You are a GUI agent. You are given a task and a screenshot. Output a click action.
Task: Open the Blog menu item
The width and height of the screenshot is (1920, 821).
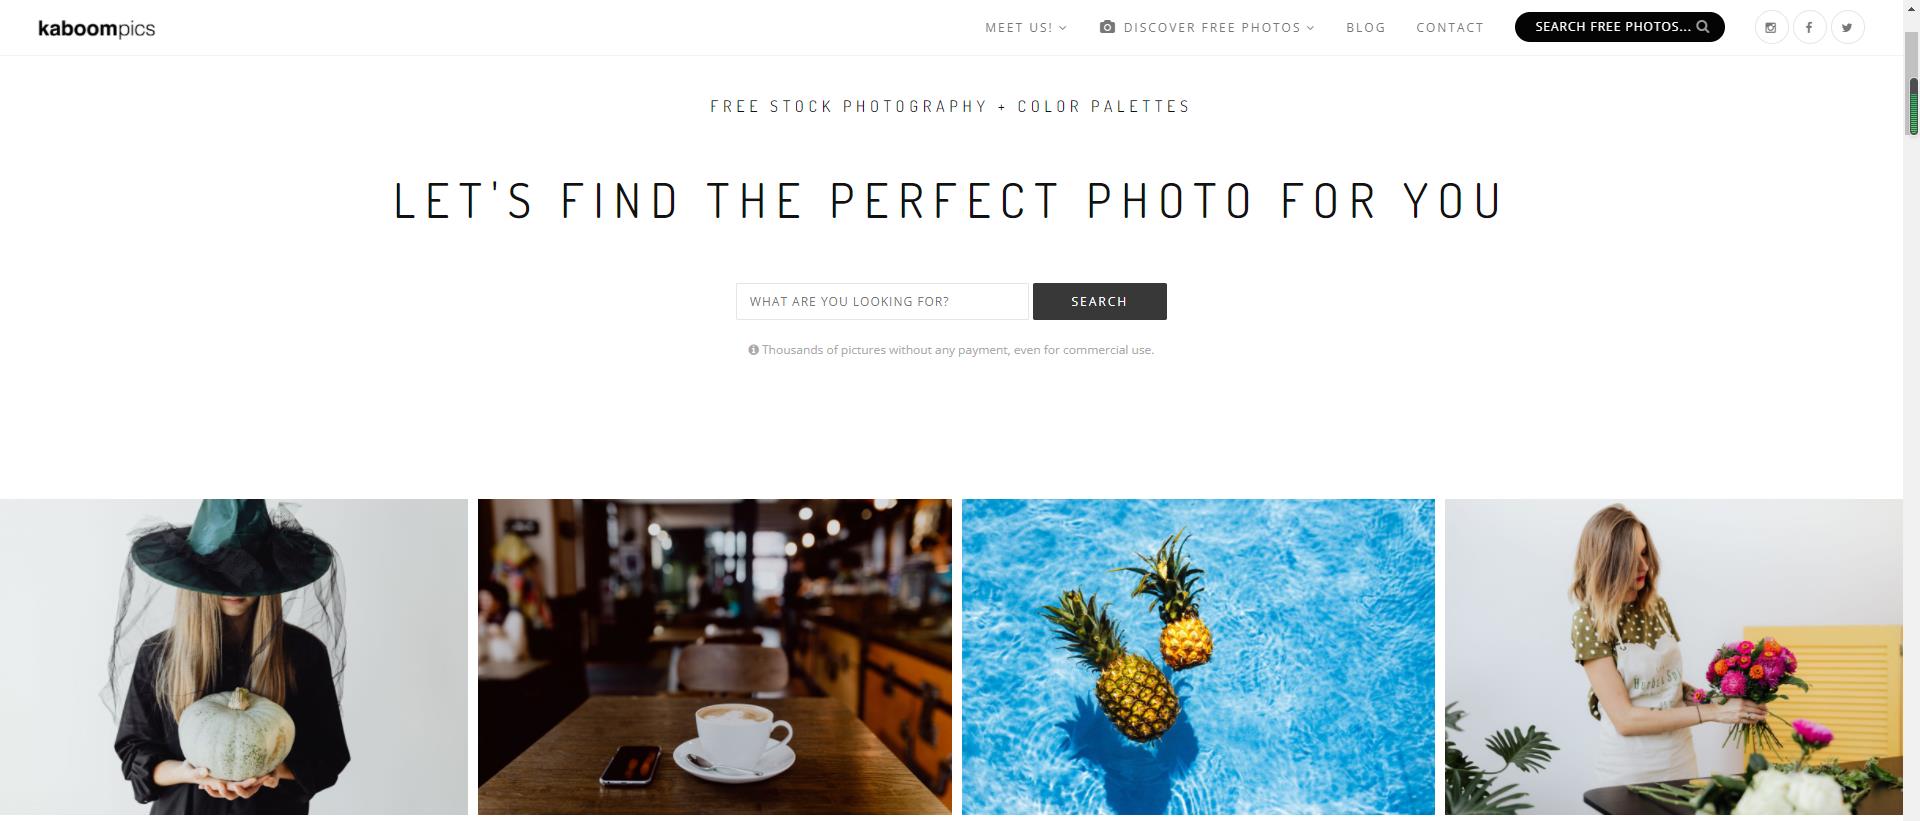[x=1366, y=27]
